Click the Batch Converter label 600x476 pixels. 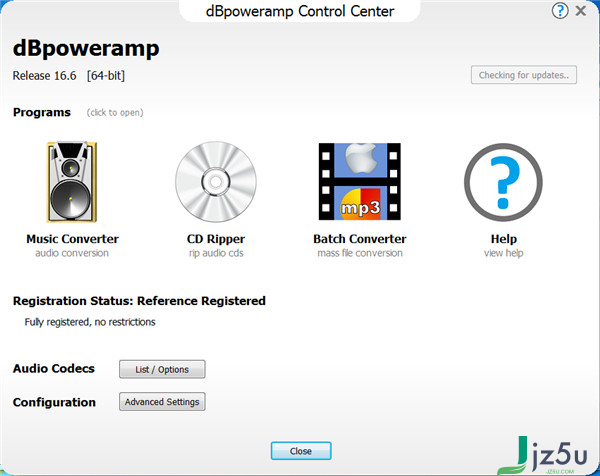[x=360, y=239]
